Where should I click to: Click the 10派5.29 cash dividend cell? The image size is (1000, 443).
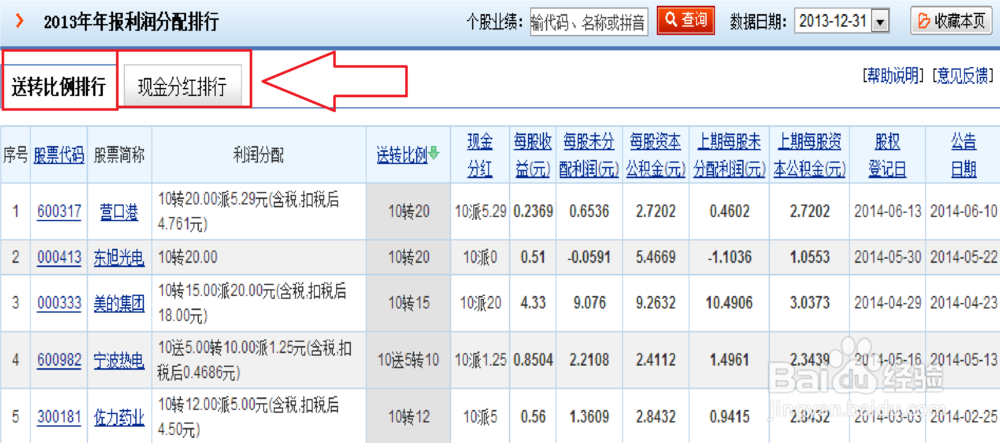coord(480,212)
